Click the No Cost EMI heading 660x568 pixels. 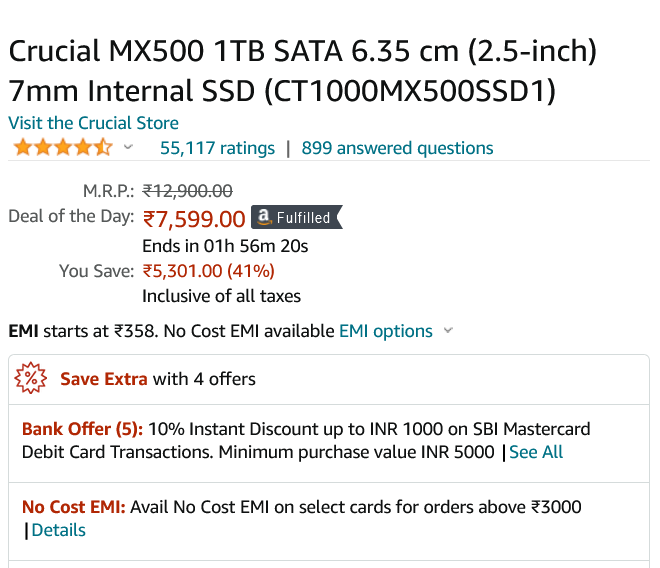coord(74,507)
